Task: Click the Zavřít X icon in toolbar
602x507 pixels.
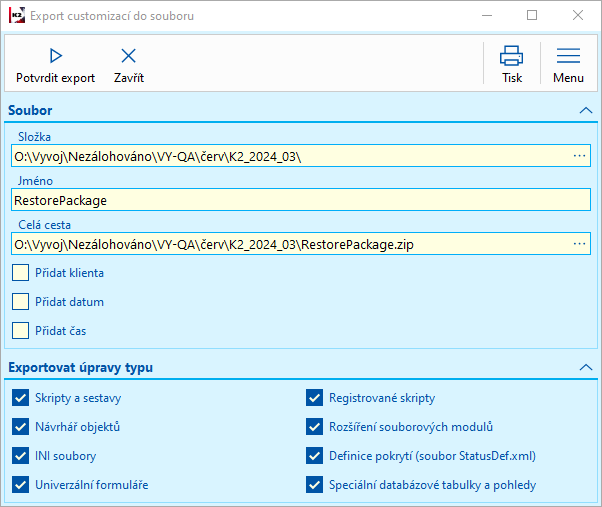Action: pyautogui.click(x=128, y=56)
